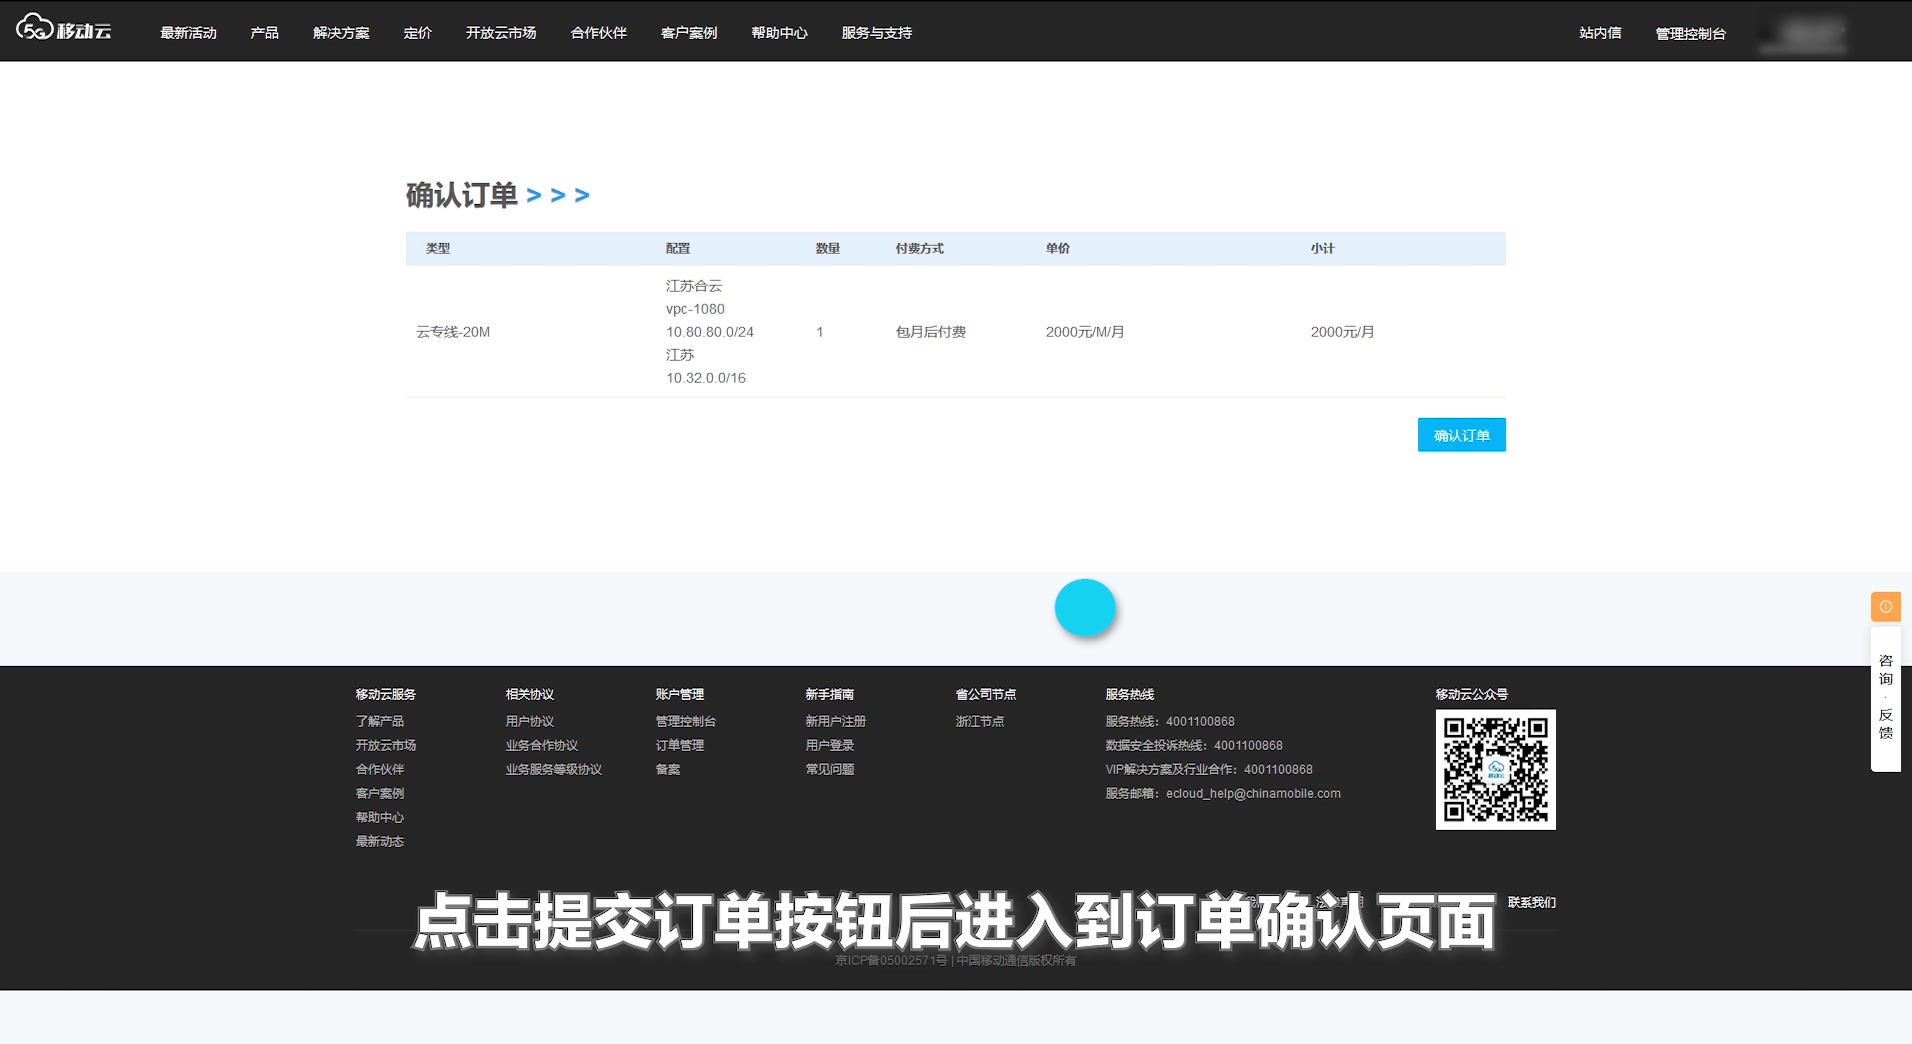Open 订单管理 under 账户管理

coord(678,745)
